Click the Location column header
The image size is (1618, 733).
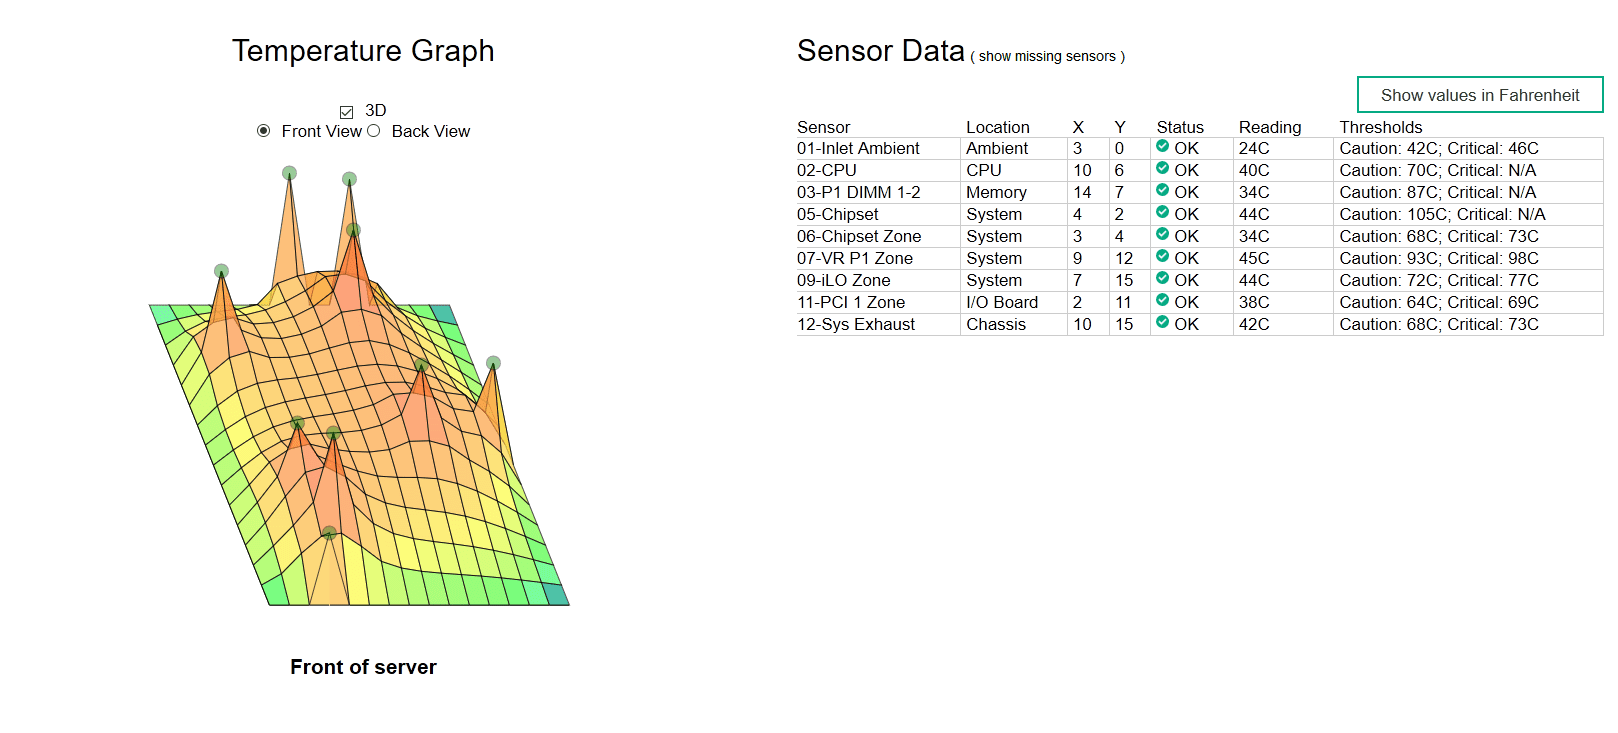point(997,127)
